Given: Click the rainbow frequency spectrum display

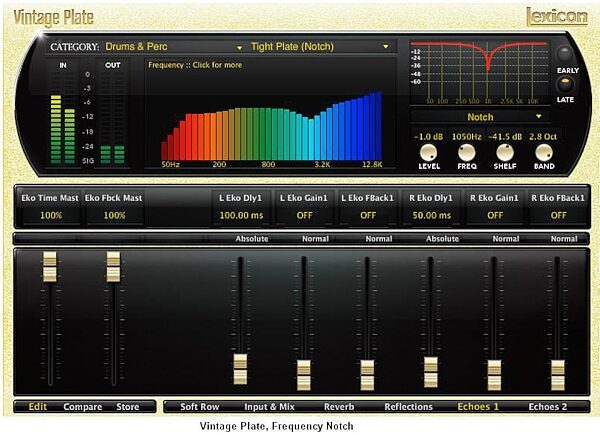Looking at the screenshot, I should pos(272,126).
